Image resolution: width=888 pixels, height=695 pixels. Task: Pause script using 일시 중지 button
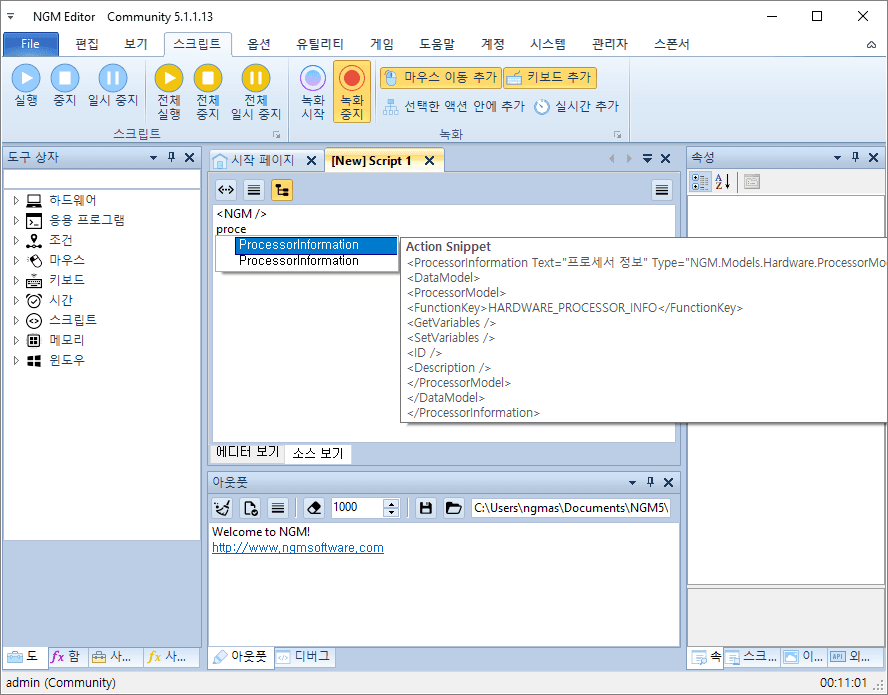113,86
